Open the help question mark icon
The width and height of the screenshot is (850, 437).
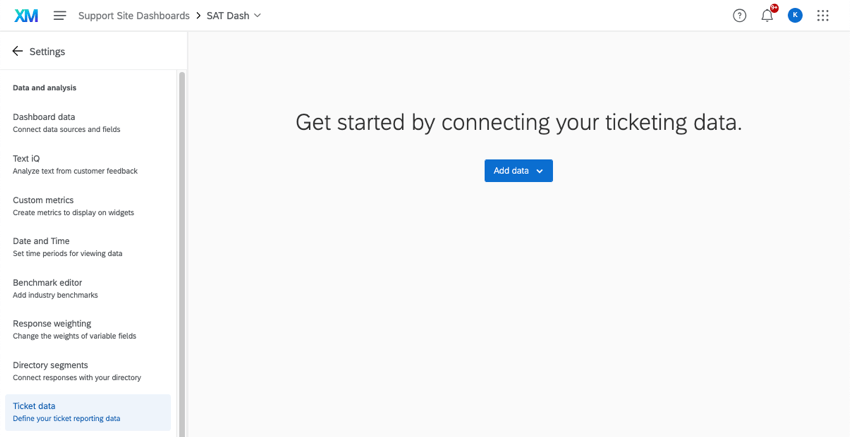[x=739, y=16]
